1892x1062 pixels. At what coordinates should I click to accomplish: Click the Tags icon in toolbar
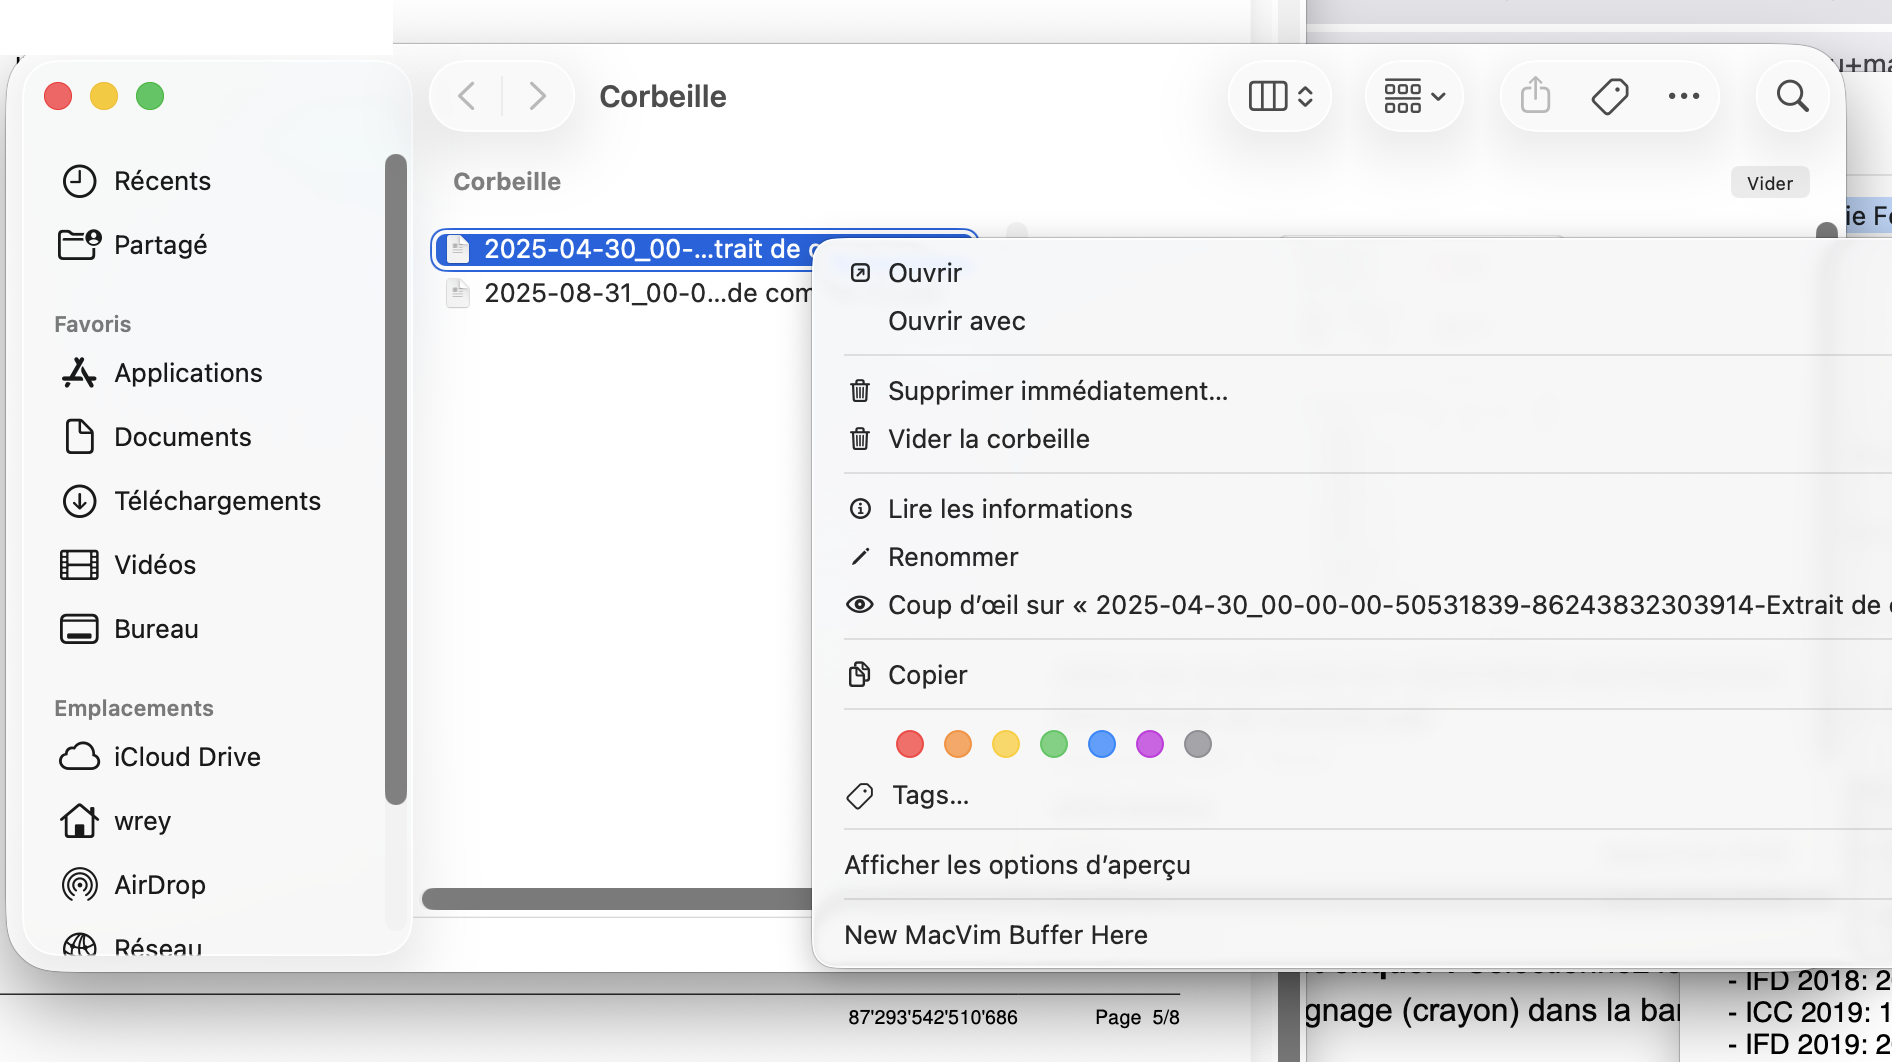click(1609, 96)
